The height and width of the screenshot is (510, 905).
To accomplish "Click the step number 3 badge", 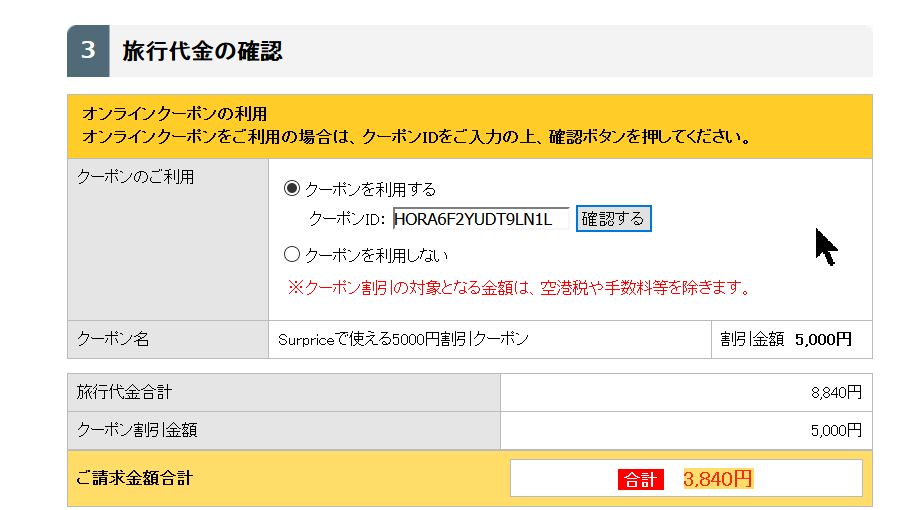I will [x=88, y=51].
